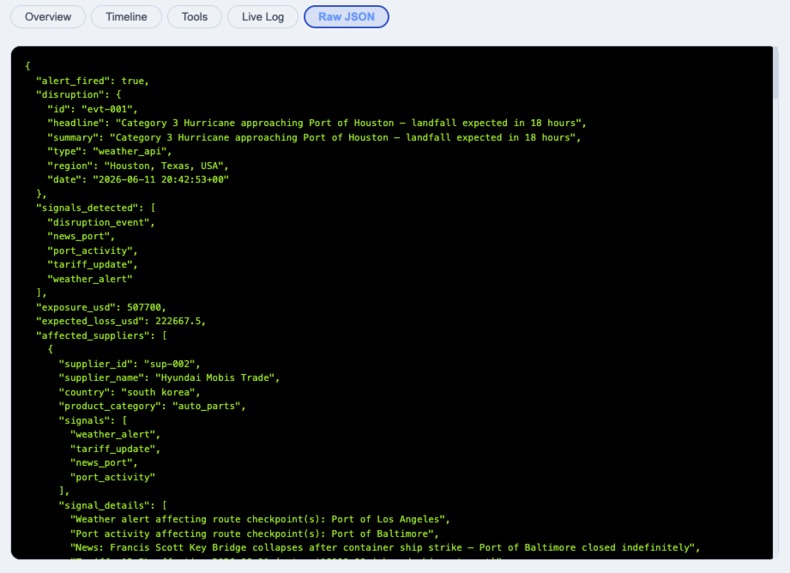
Task: Open the Live Log tab
Action: point(262,17)
